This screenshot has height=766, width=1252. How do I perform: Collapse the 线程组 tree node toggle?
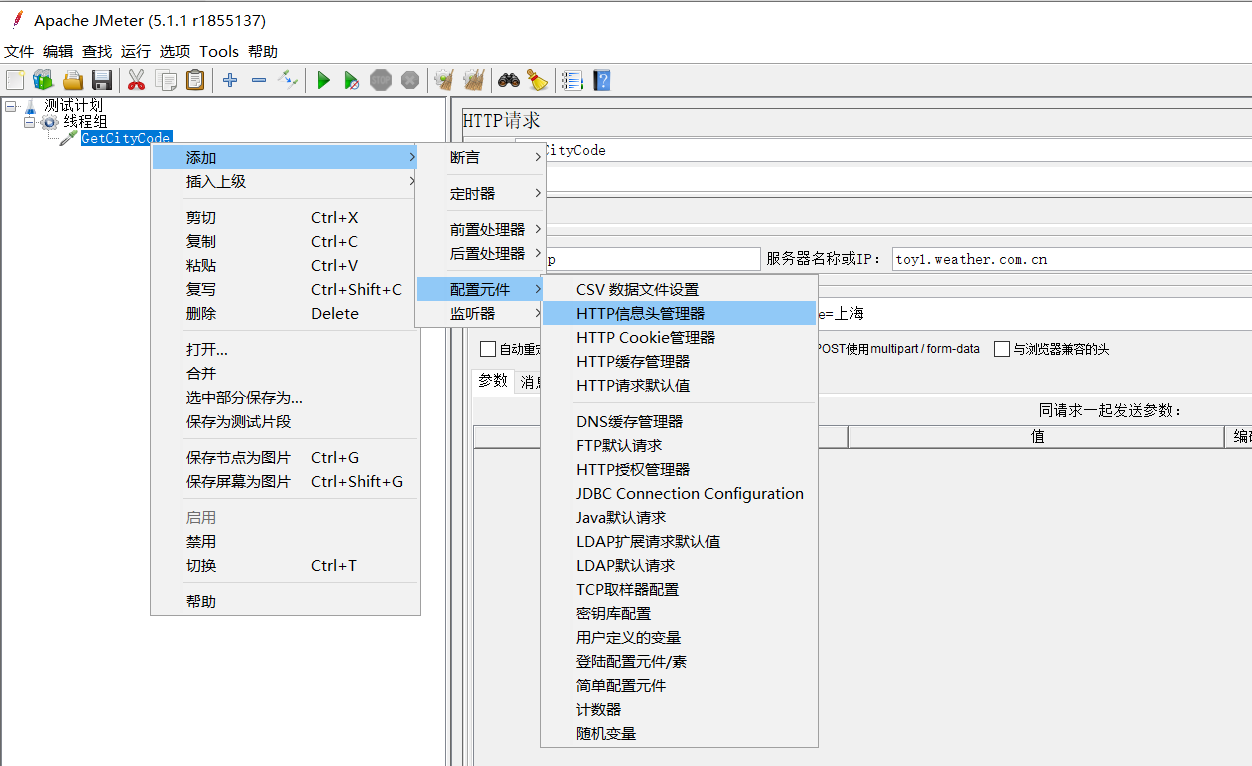[x=29, y=122]
